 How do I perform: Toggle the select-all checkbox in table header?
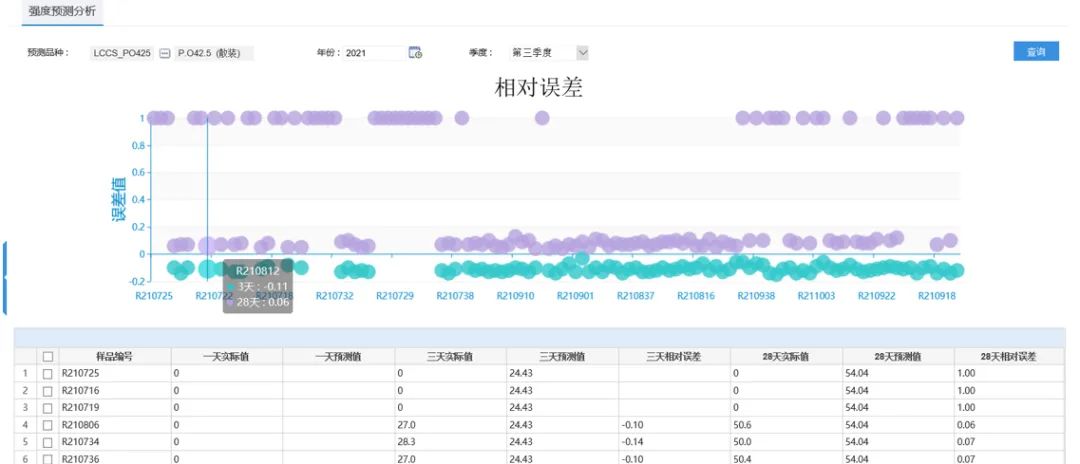[x=47, y=356]
